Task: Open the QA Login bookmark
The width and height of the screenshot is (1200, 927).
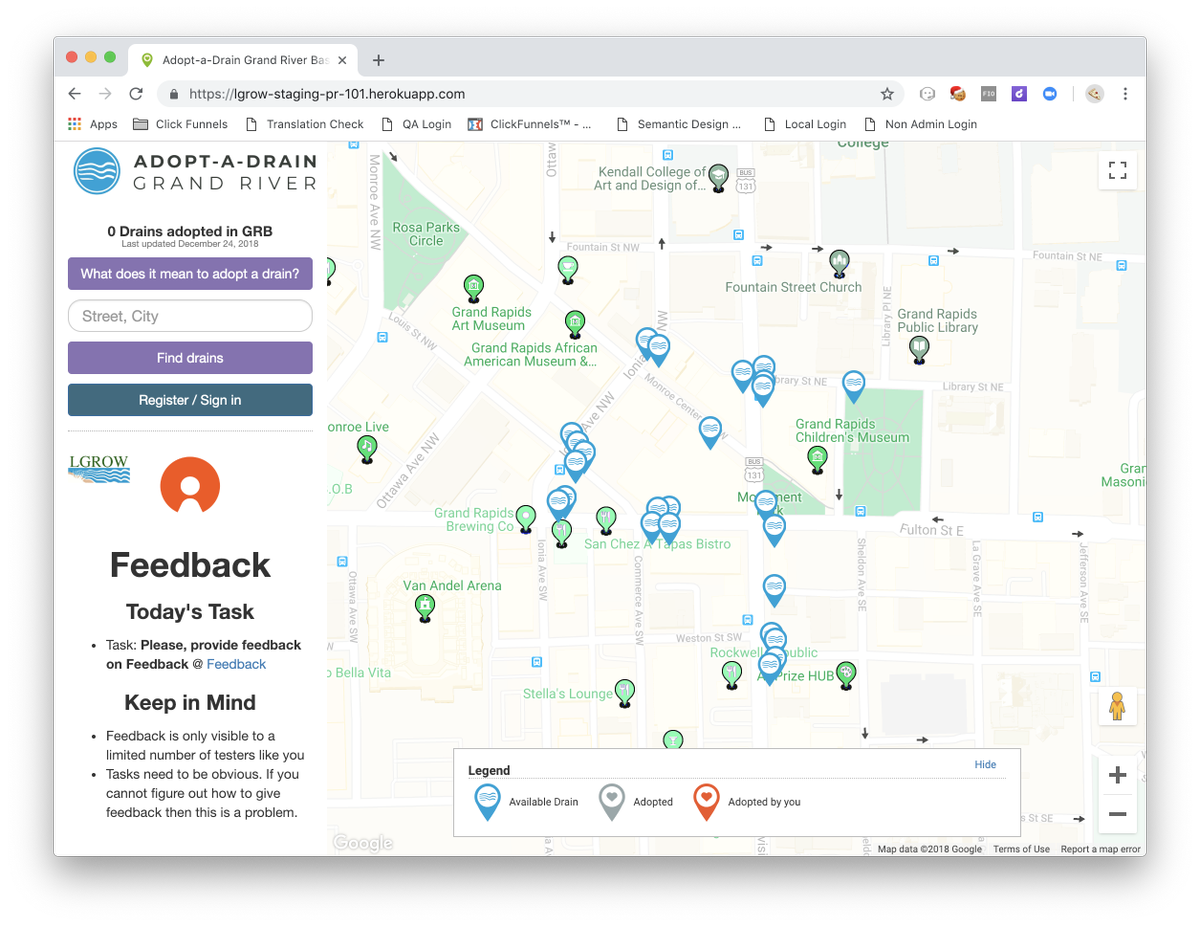Action: click(416, 124)
